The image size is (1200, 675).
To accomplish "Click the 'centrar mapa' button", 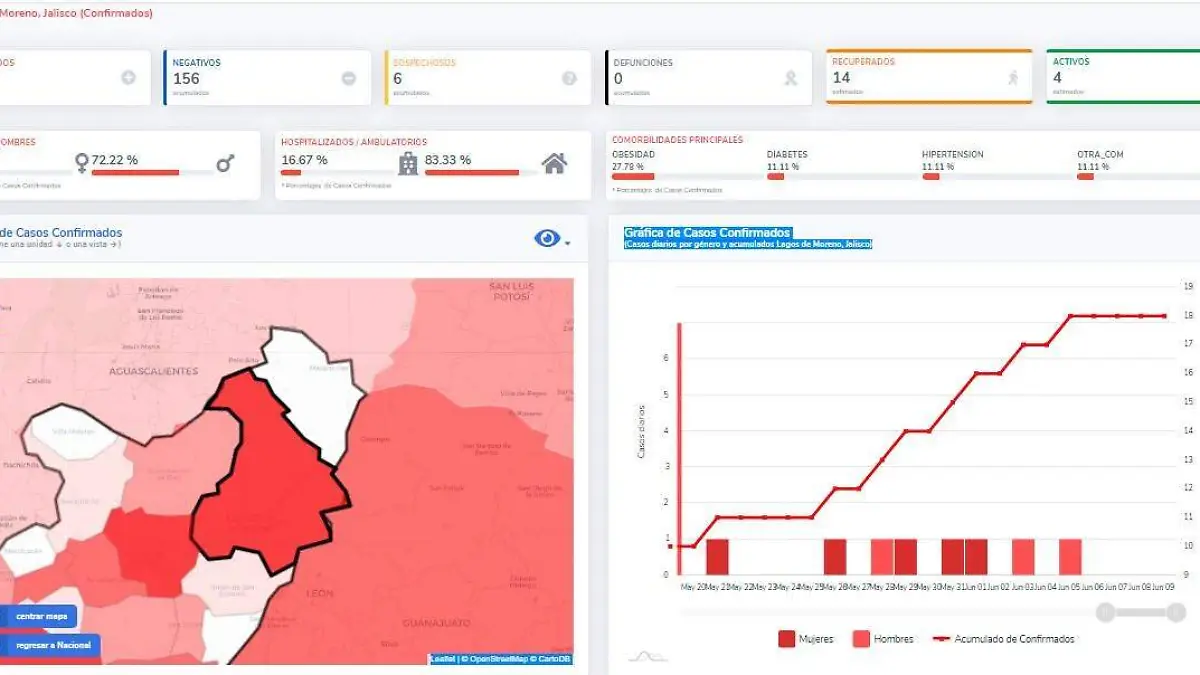I will (39, 616).
